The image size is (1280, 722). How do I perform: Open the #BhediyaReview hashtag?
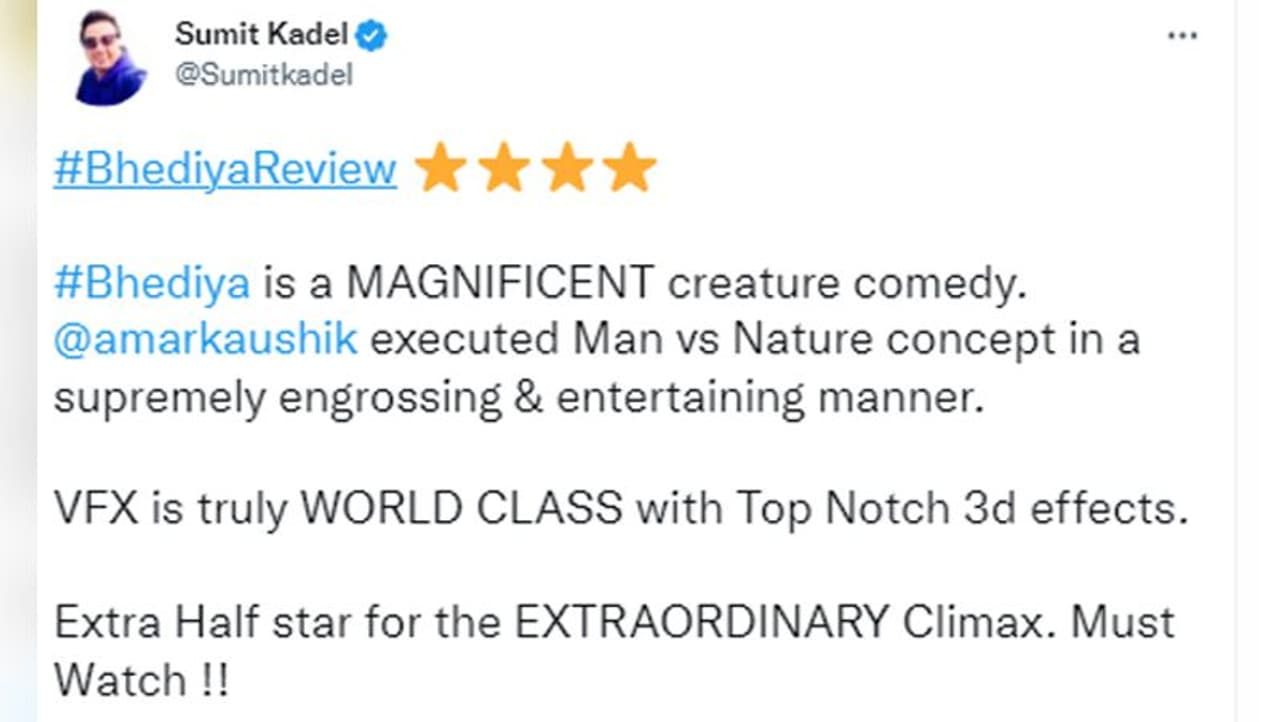(x=225, y=169)
